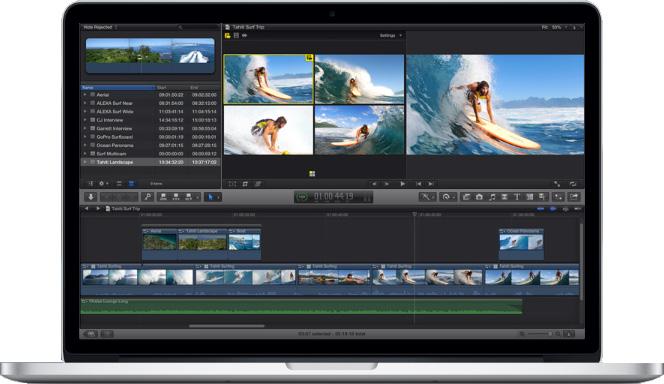Select the bottom-right barrel wave angle

click(x=360, y=130)
